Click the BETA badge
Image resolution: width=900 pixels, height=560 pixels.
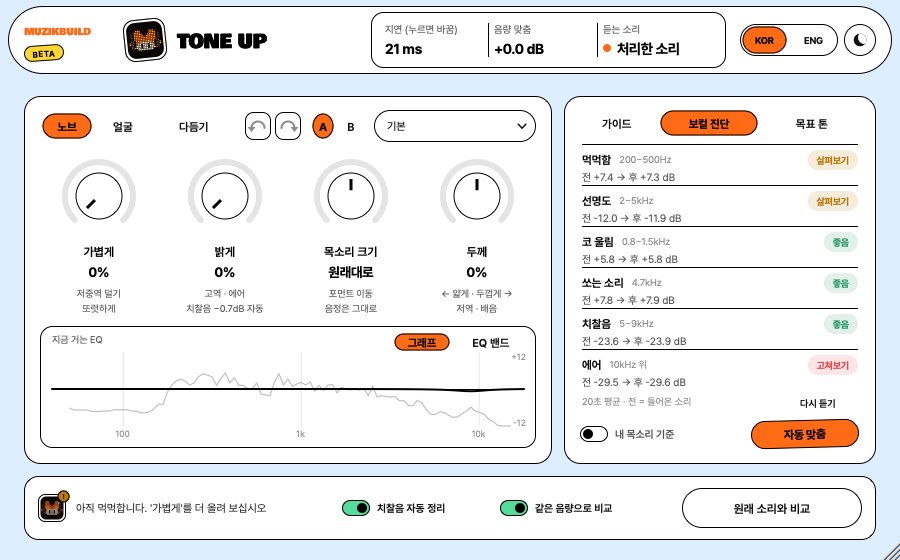(44, 54)
